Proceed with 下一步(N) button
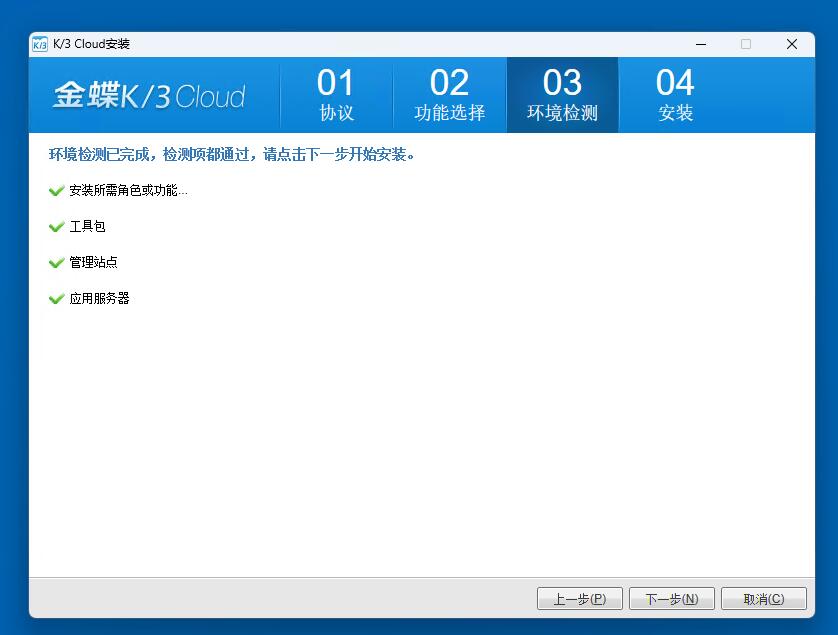The height and width of the screenshot is (635, 838). (x=672, y=599)
